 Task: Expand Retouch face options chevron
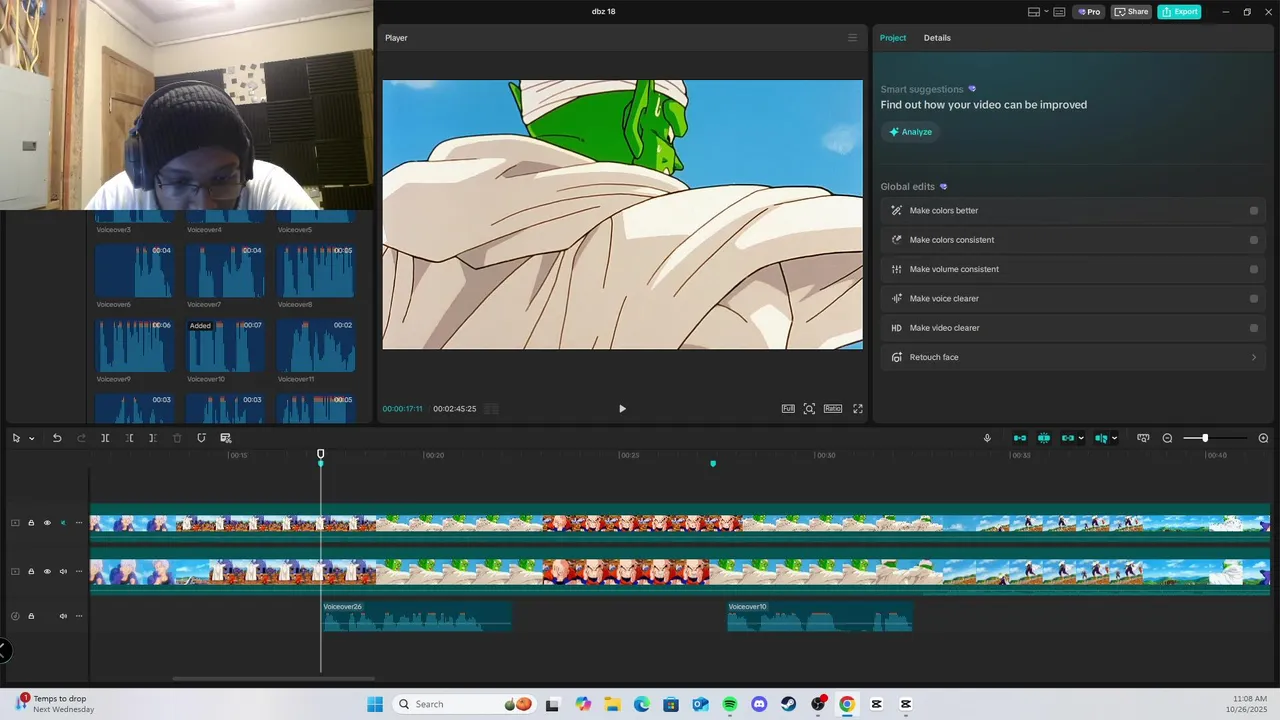(1254, 357)
